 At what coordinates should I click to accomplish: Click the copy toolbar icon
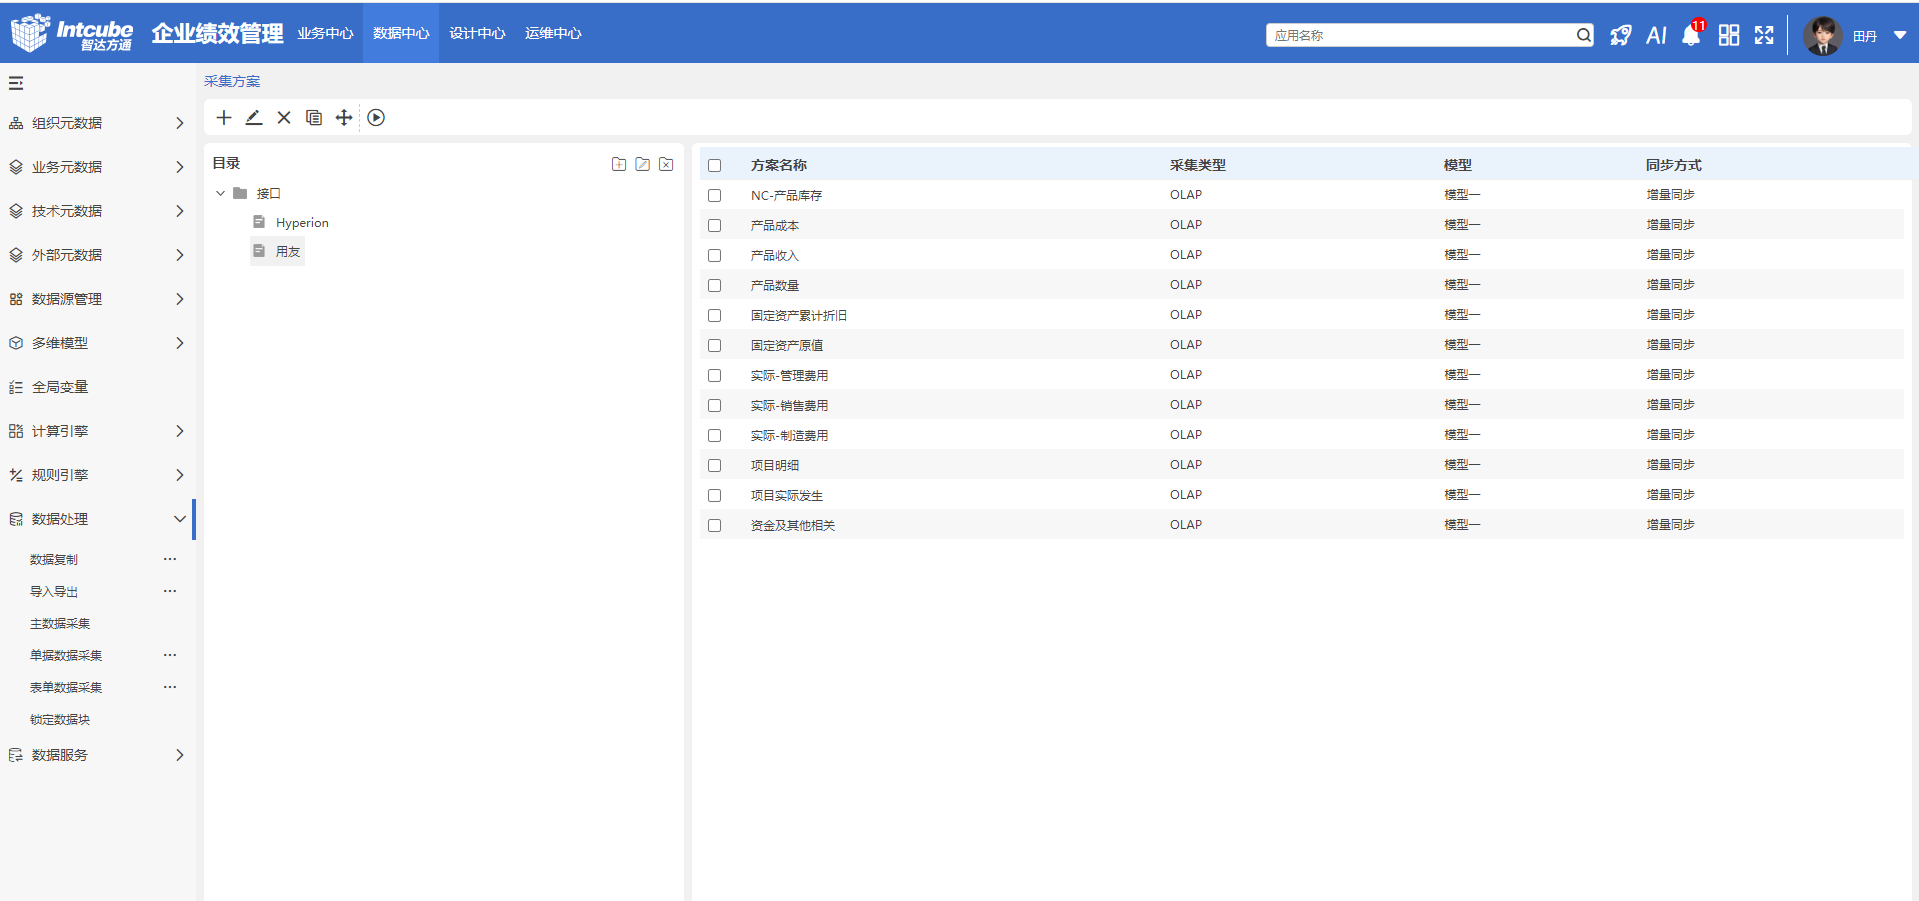pos(314,118)
